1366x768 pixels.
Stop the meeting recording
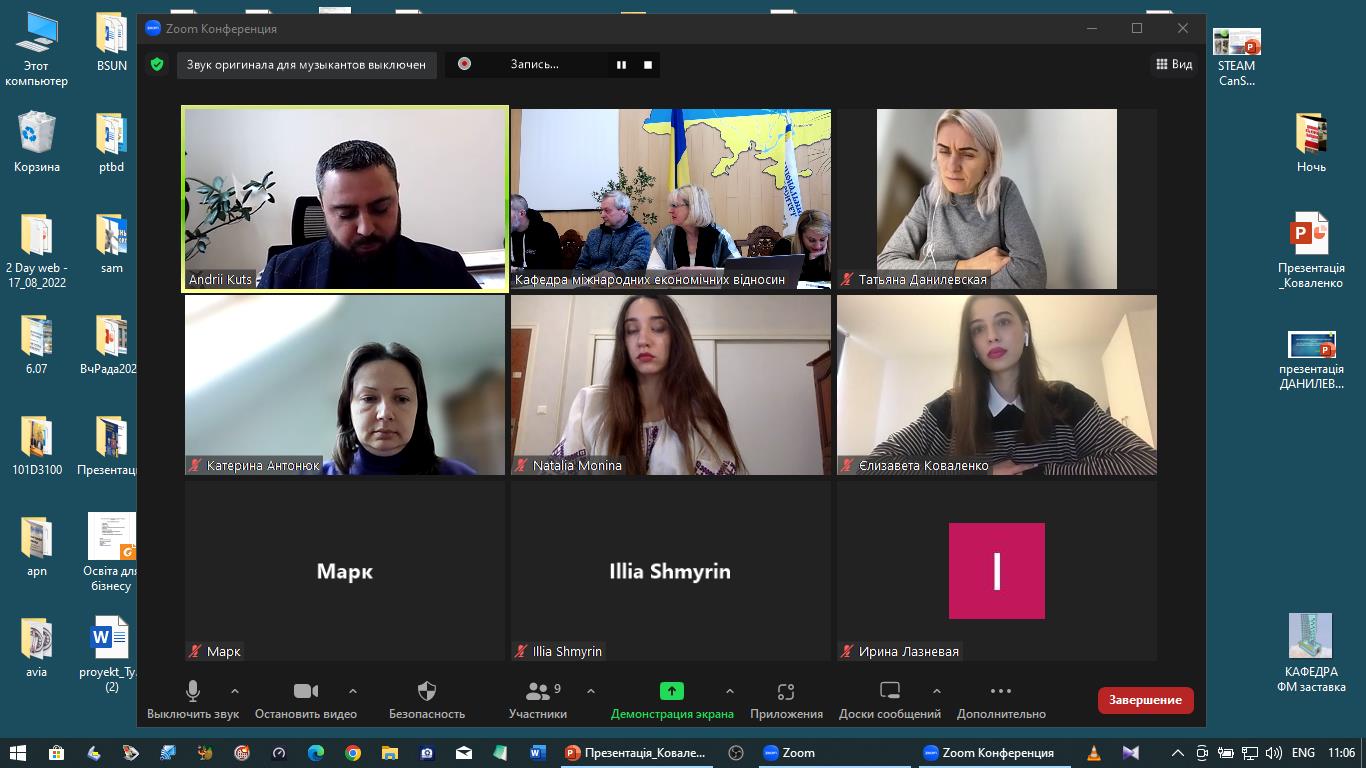point(648,64)
